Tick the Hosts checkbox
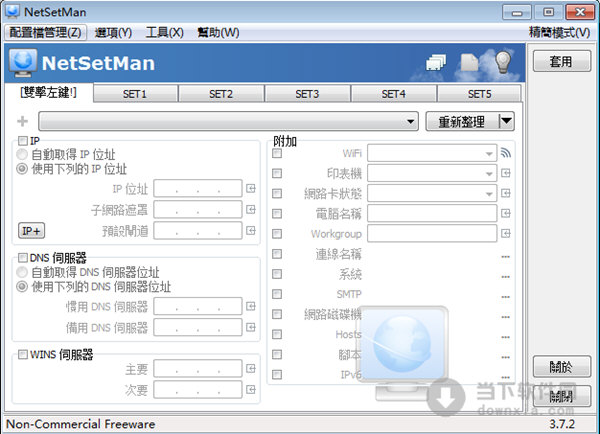 click(277, 334)
